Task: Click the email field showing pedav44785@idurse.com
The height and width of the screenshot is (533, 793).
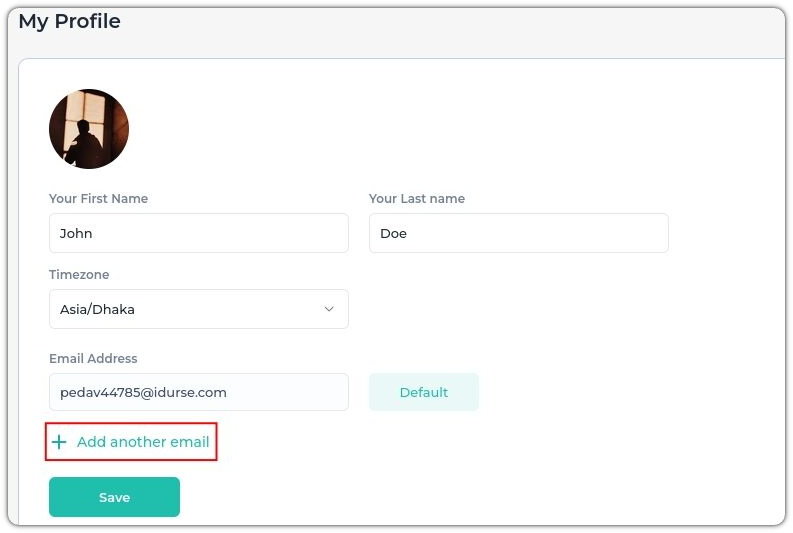Action: coord(199,392)
